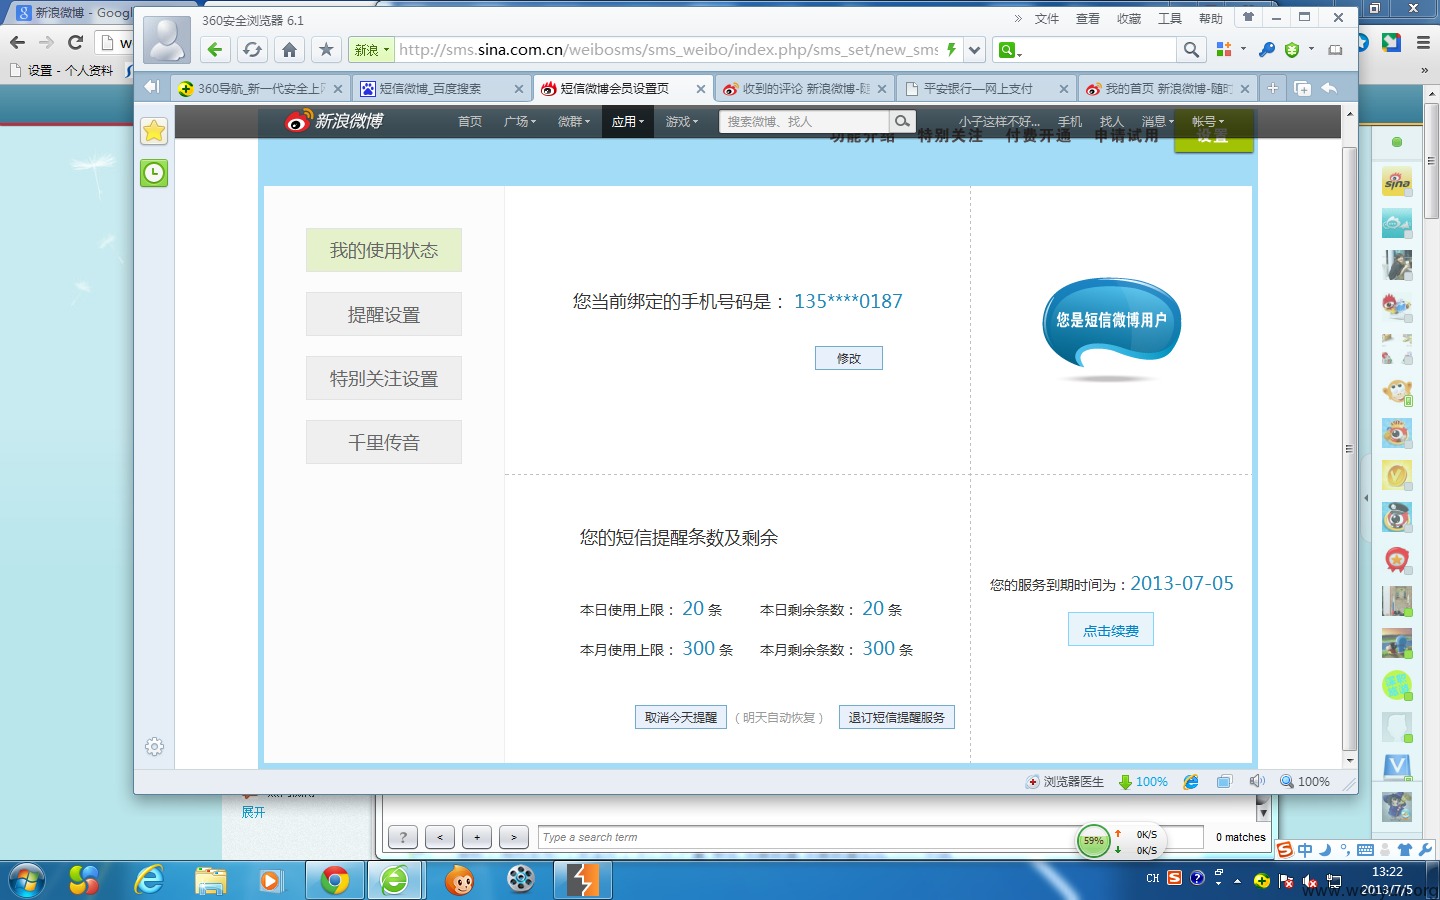Open the favorites star in left sidebar
The image size is (1440, 900).
154,131
